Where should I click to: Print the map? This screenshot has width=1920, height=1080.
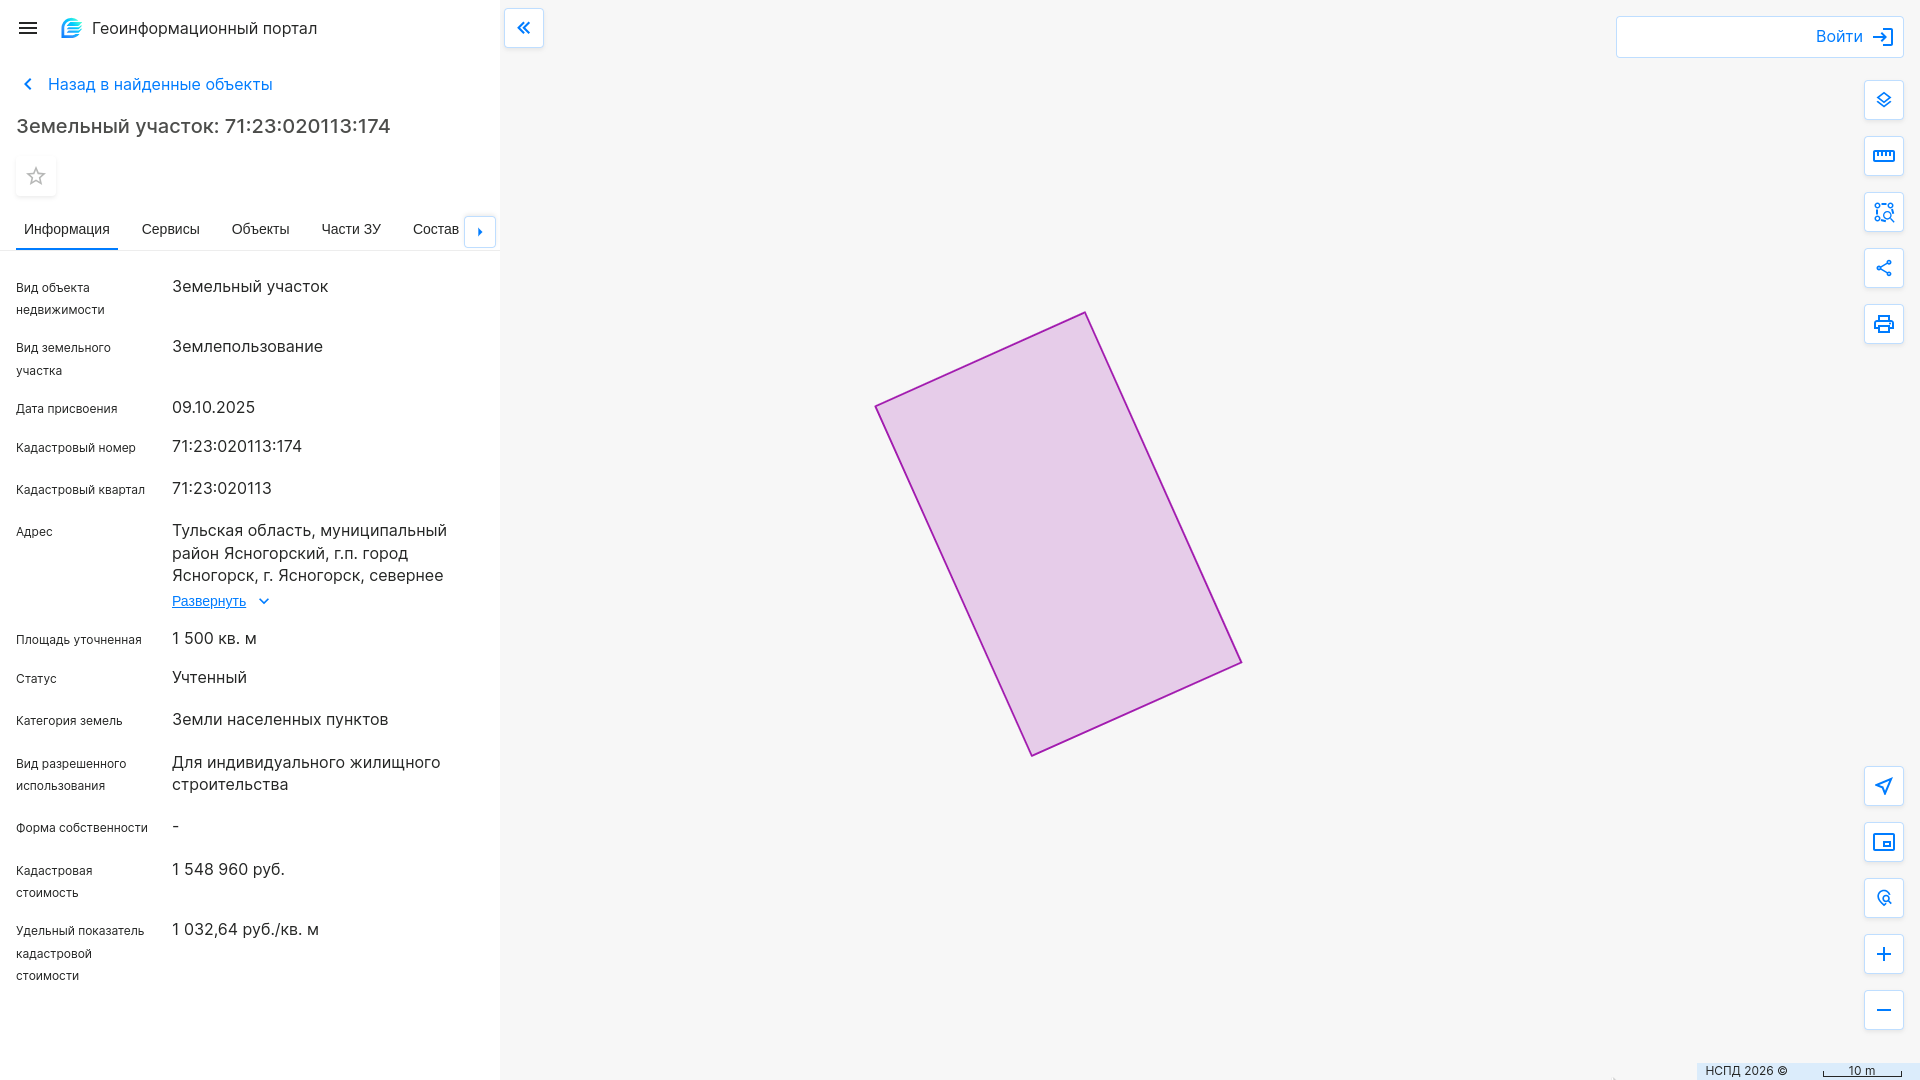1884,324
